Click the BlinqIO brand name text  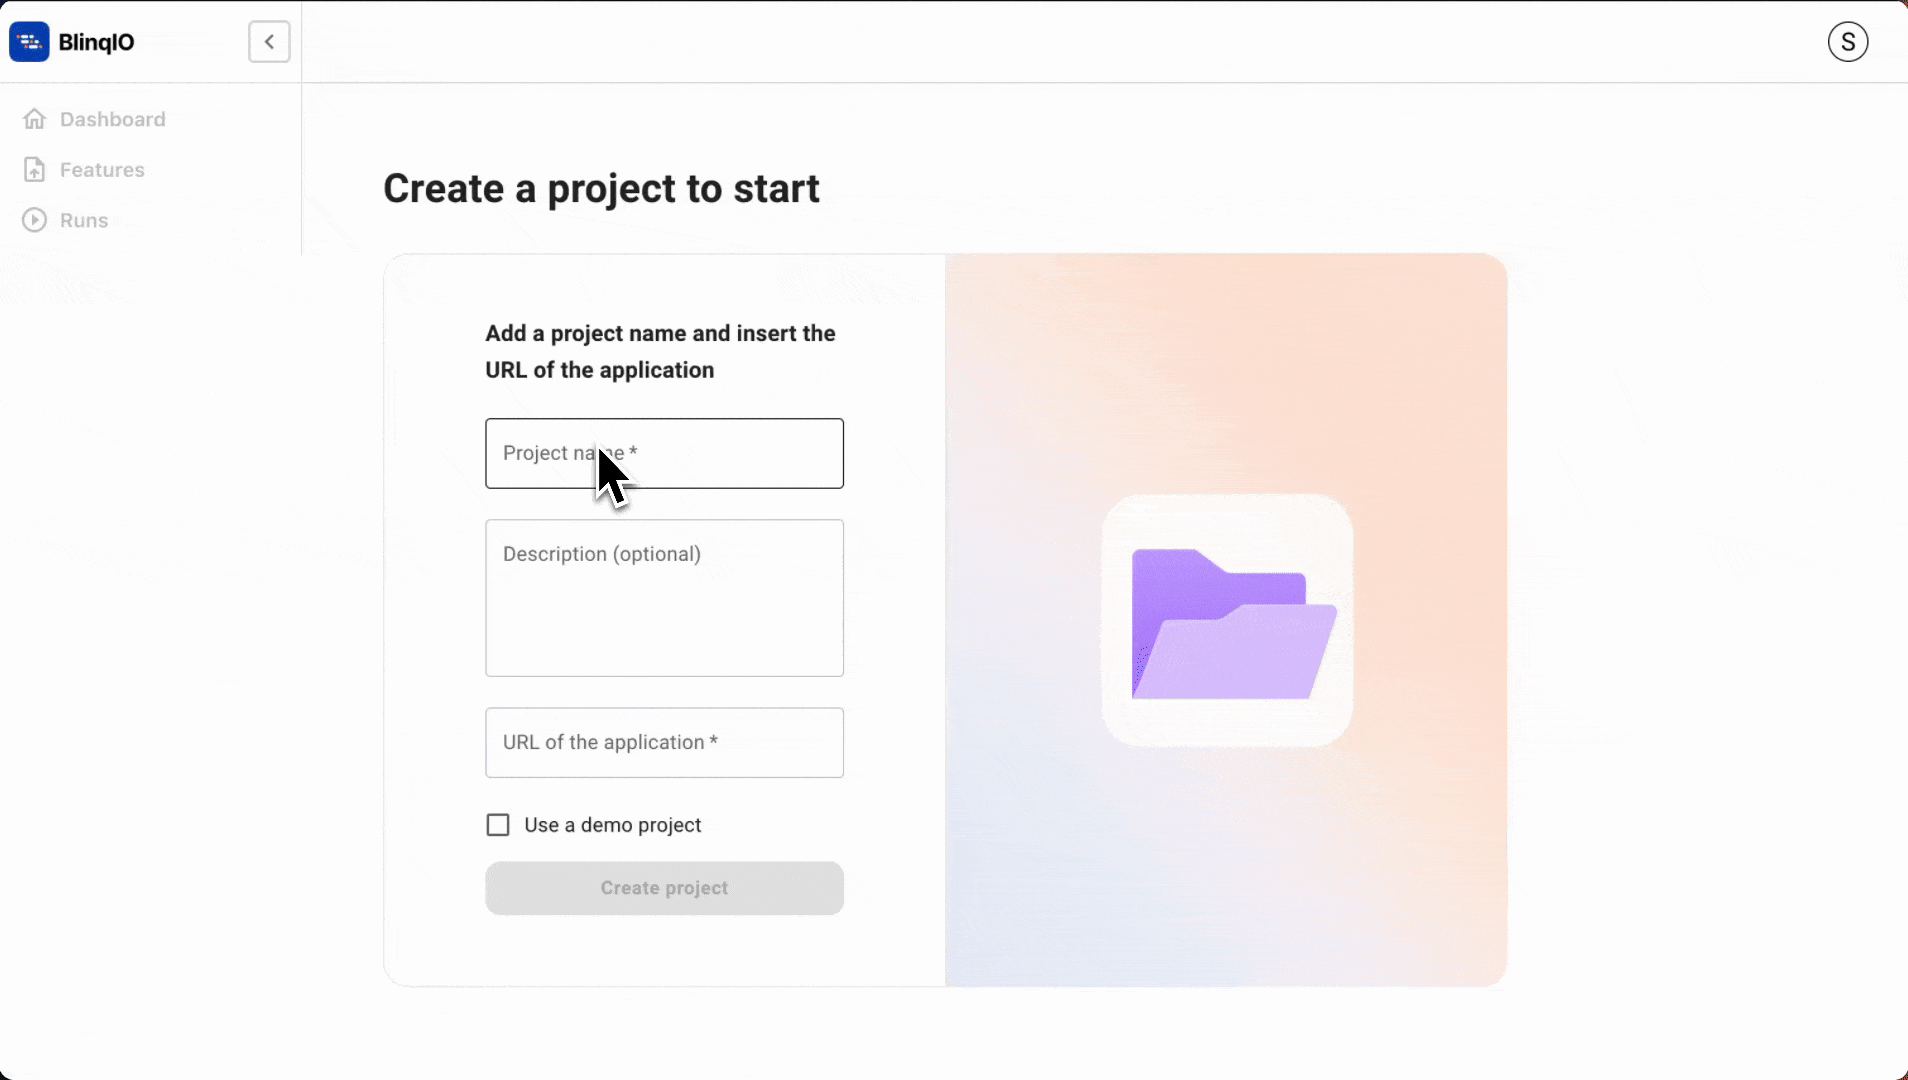96,42
